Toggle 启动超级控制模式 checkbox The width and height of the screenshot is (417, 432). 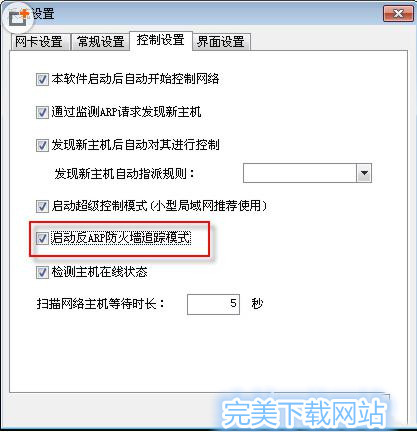[x=42, y=206]
